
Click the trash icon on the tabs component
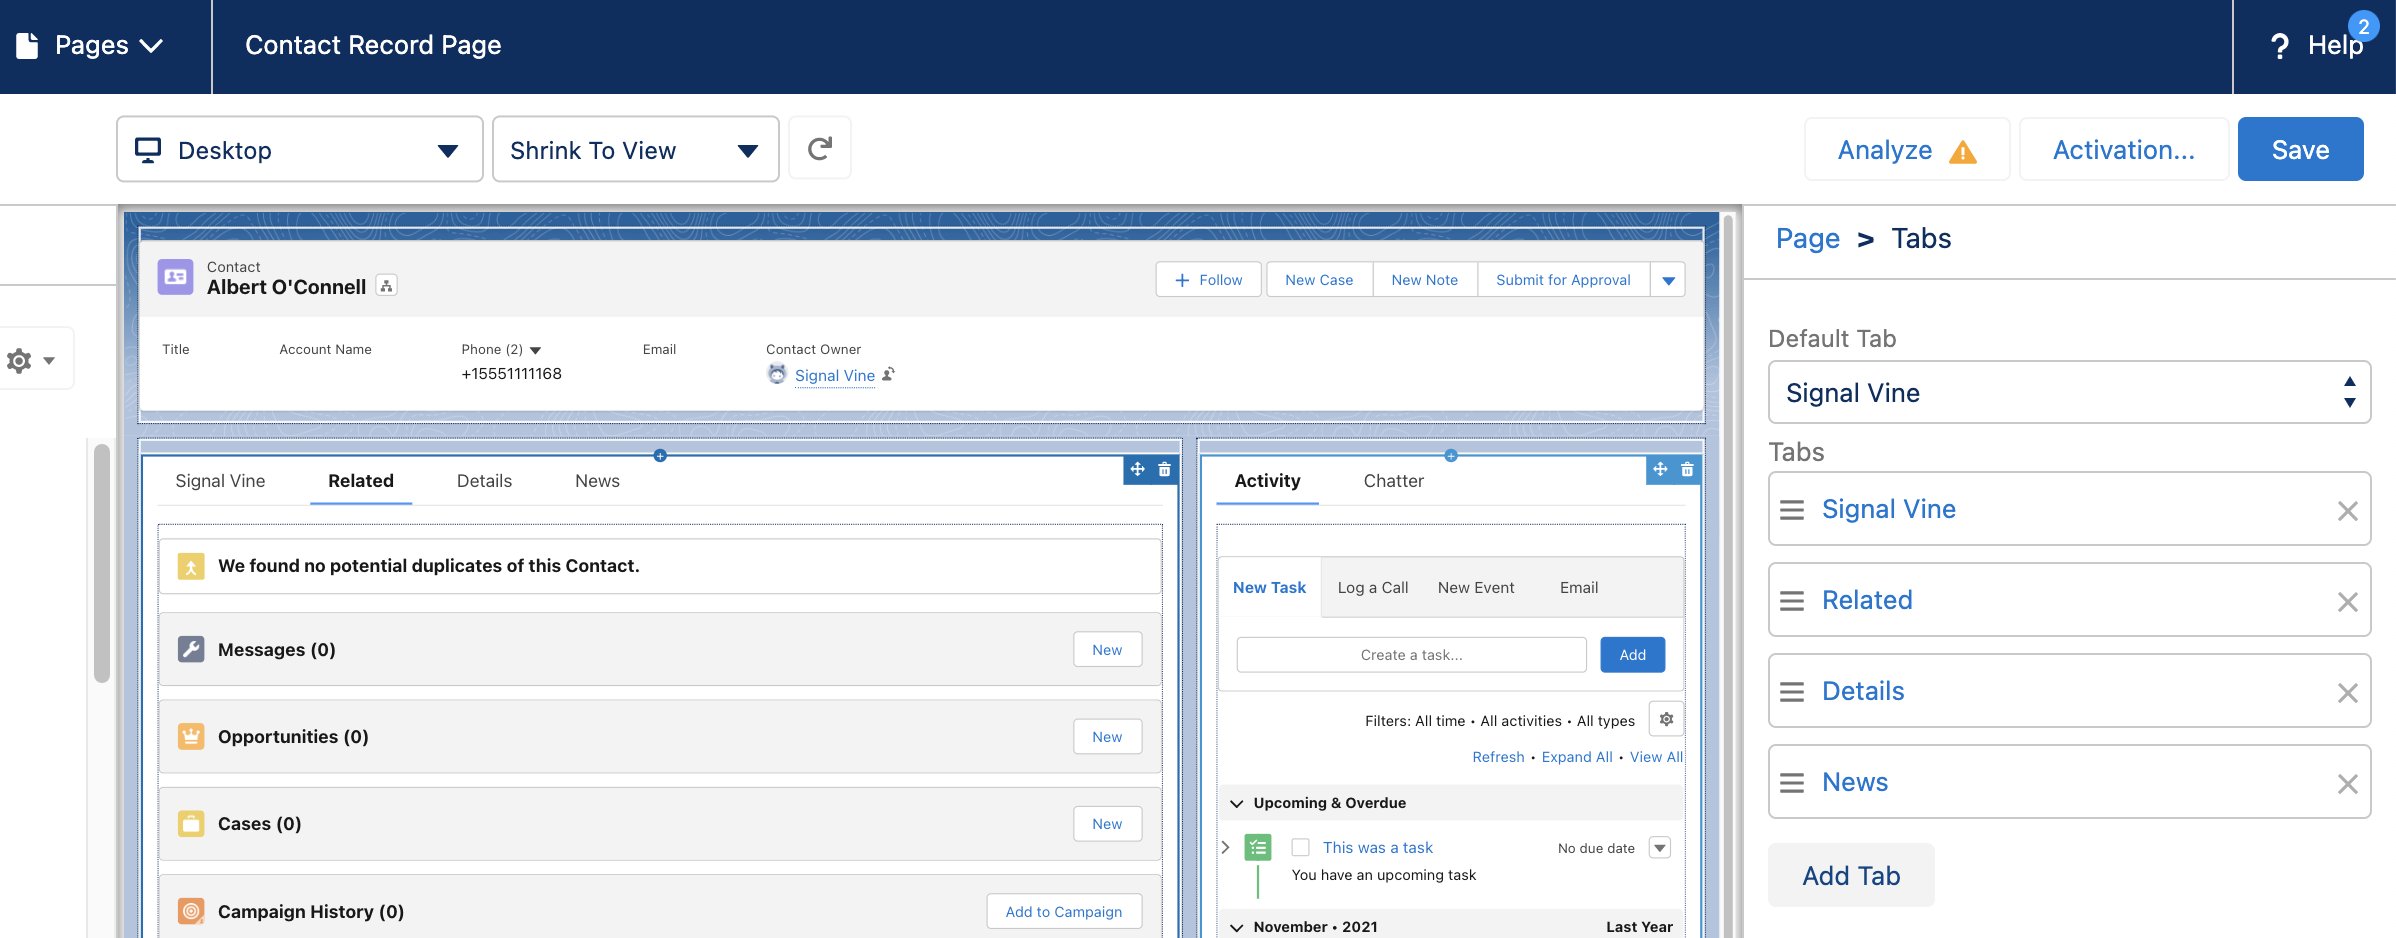pos(1164,469)
